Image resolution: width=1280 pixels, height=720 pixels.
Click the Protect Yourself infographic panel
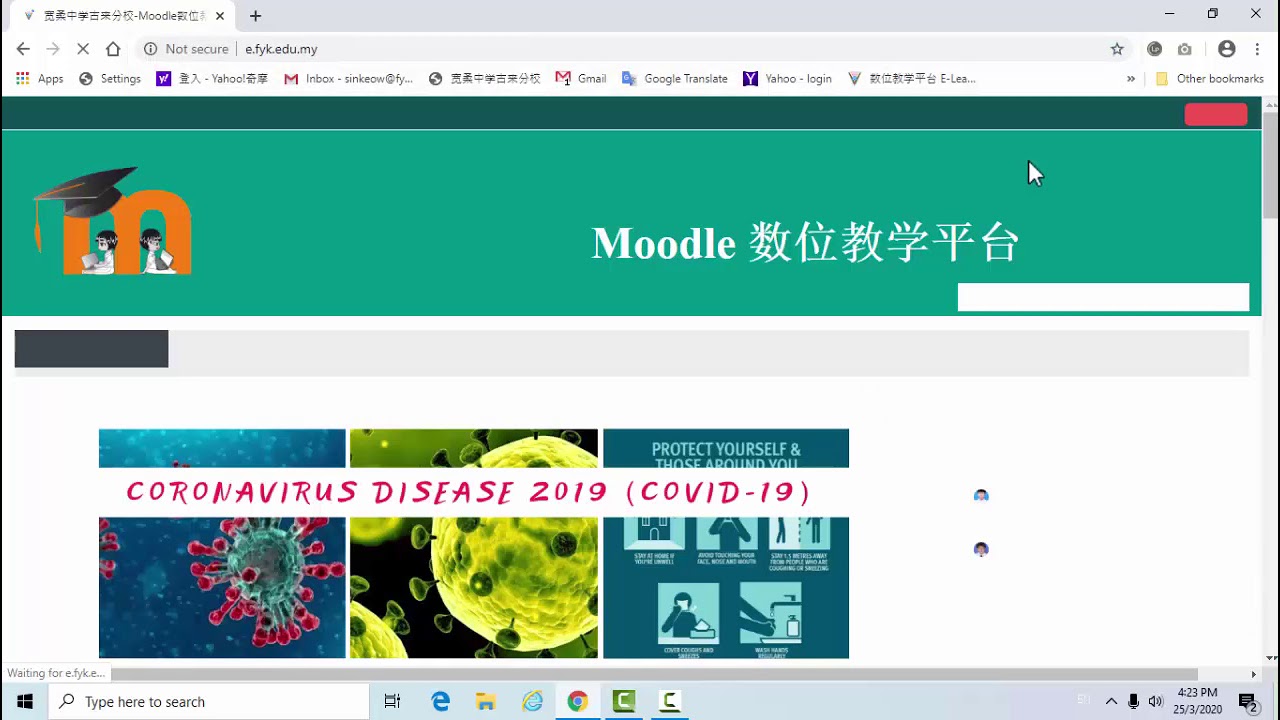[726, 544]
